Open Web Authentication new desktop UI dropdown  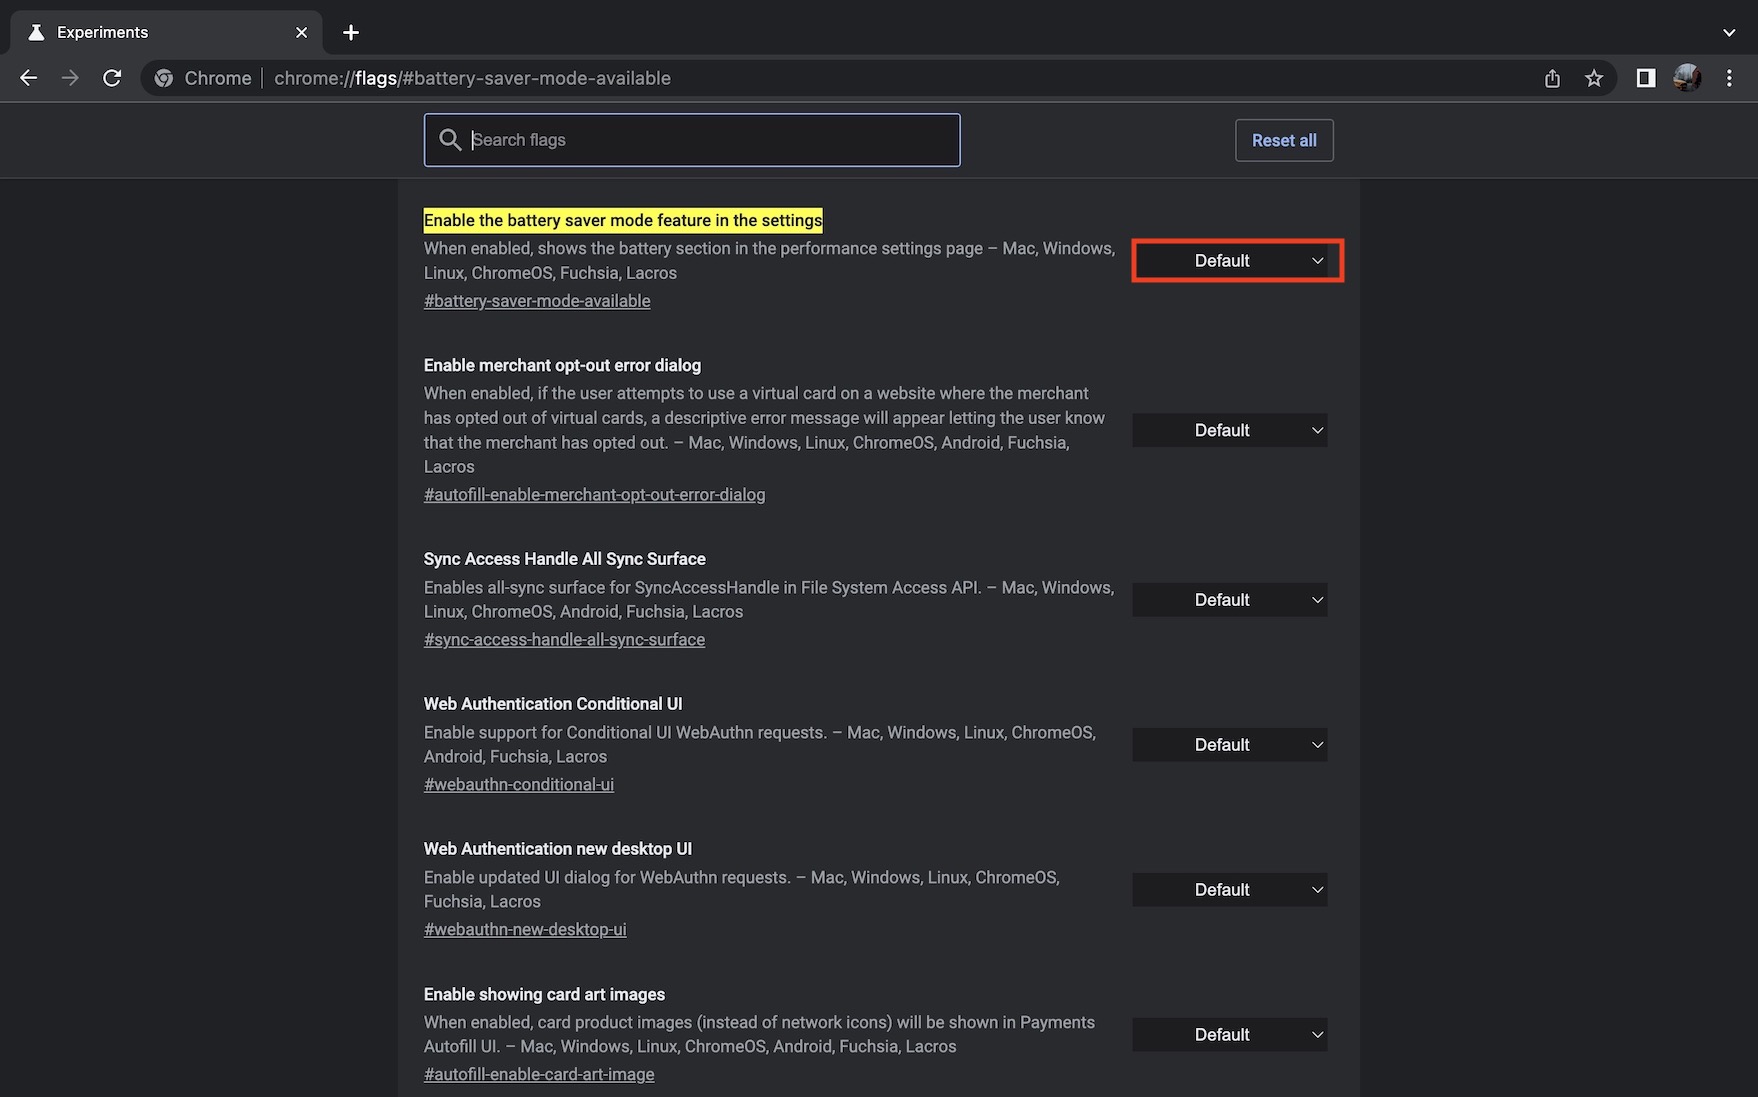pos(1229,890)
